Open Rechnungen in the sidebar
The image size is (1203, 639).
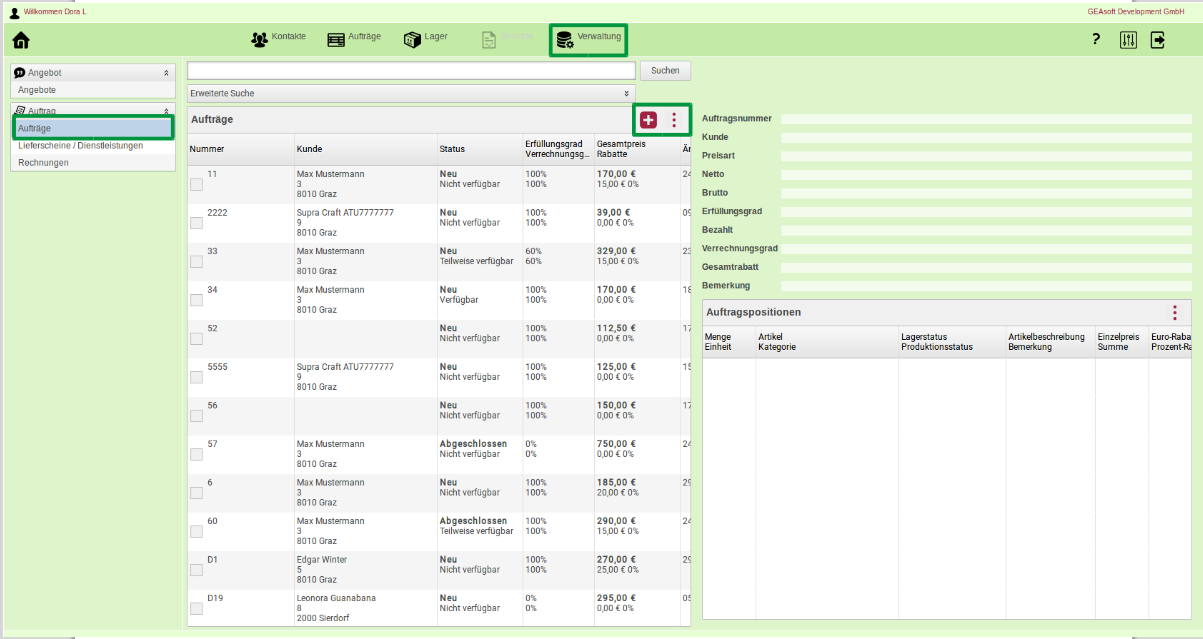click(43, 162)
